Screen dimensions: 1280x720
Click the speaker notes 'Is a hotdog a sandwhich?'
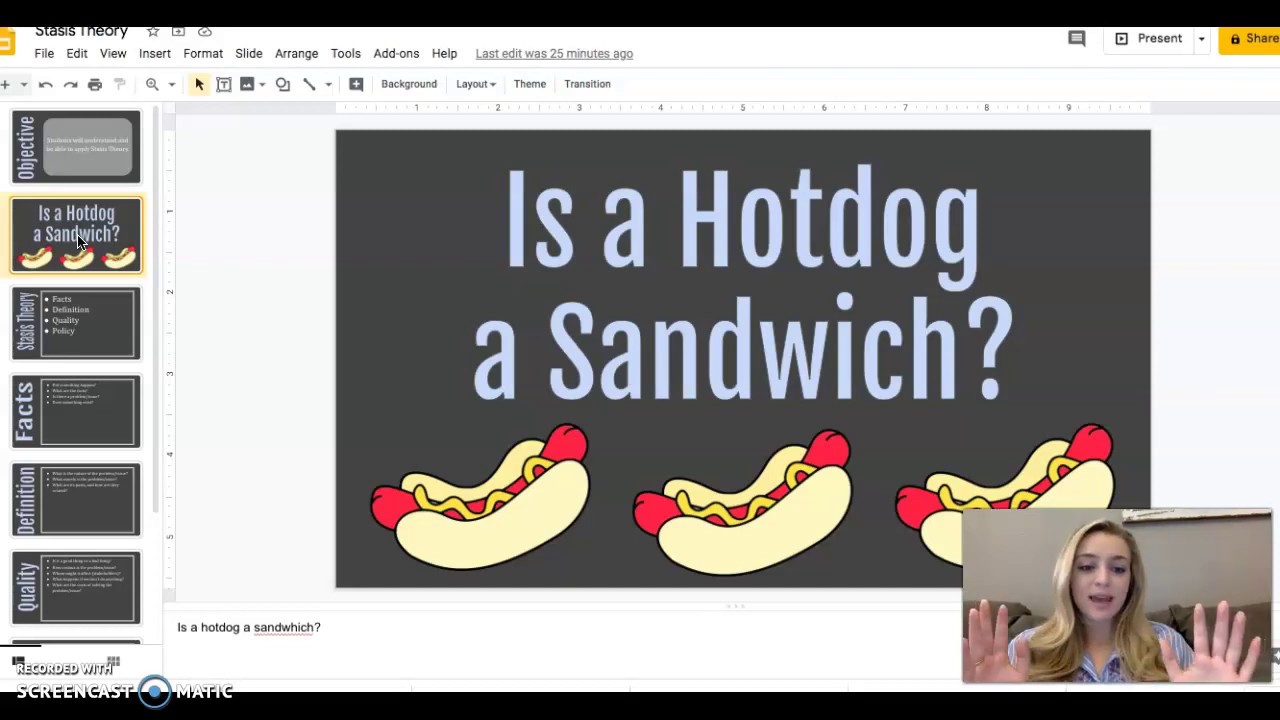pyautogui.click(x=249, y=627)
